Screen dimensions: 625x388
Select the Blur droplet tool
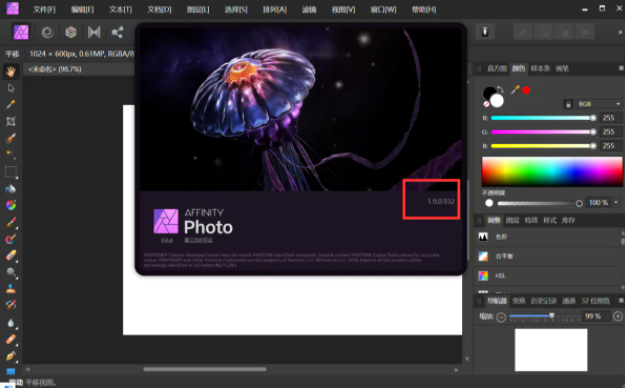click(x=11, y=323)
